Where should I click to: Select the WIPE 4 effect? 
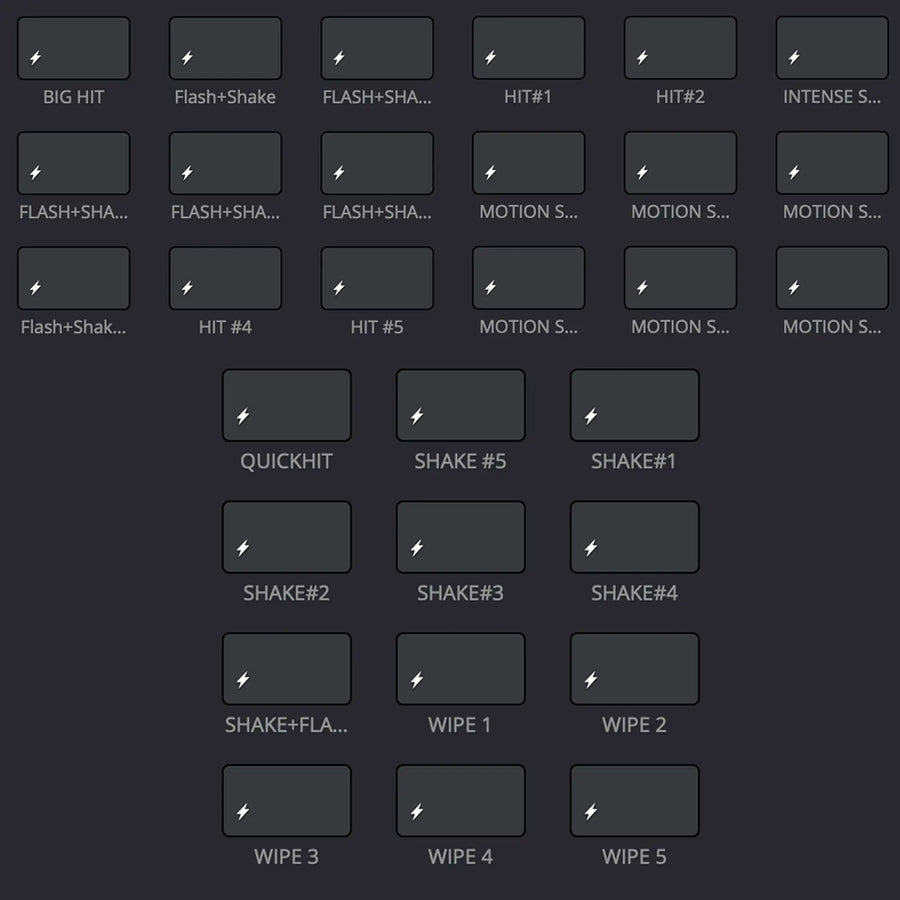(460, 800)
